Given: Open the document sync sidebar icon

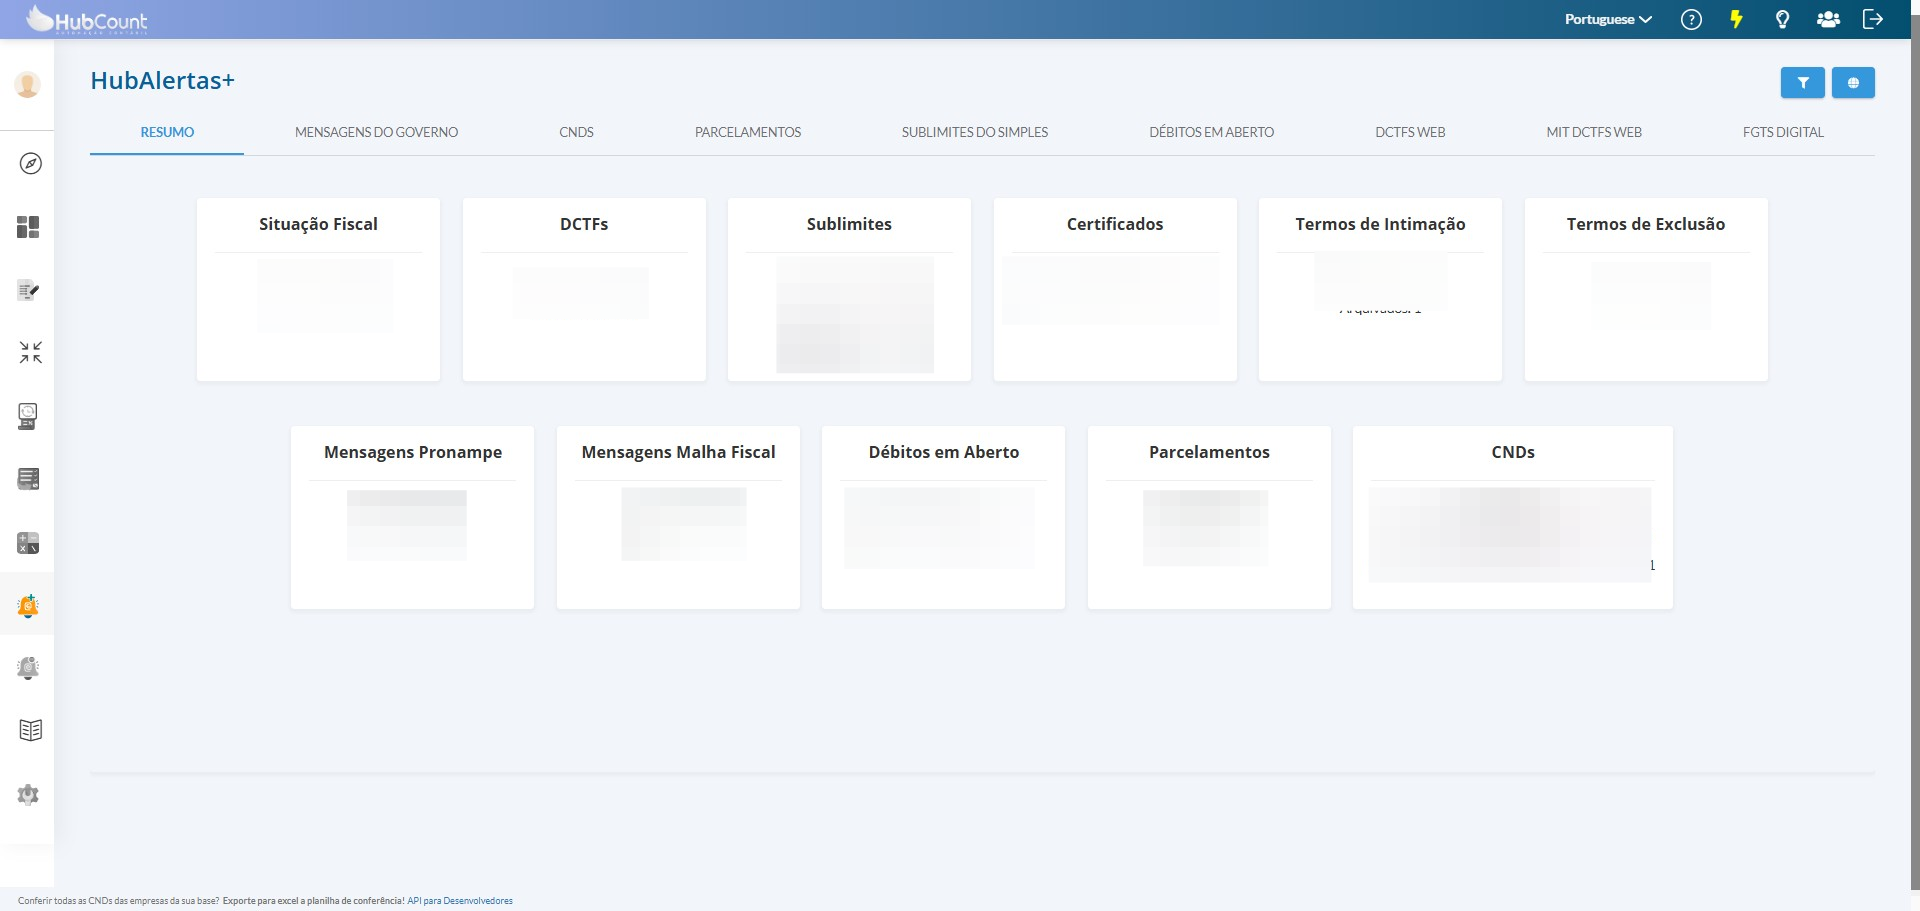Looking at the screenshot, I should 28,416.
